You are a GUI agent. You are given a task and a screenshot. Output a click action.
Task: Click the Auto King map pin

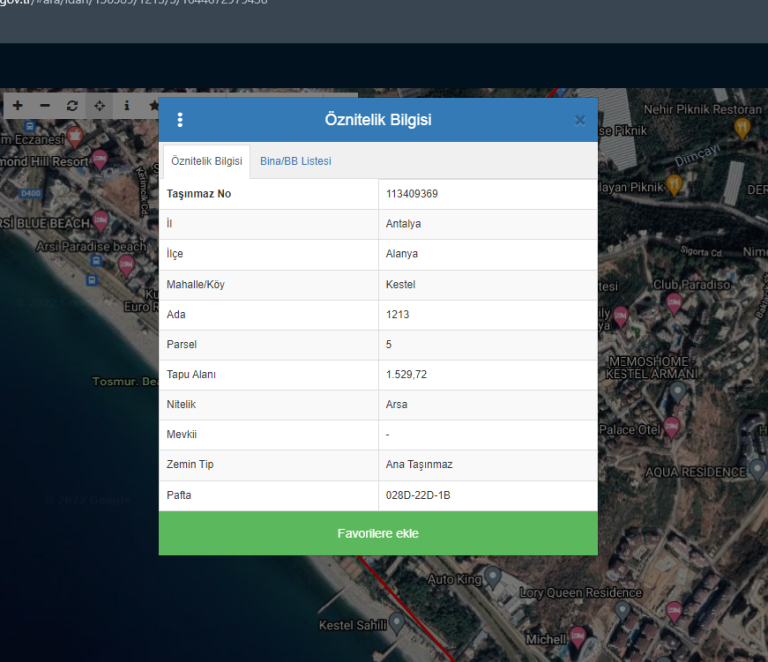tap(492, 577)
